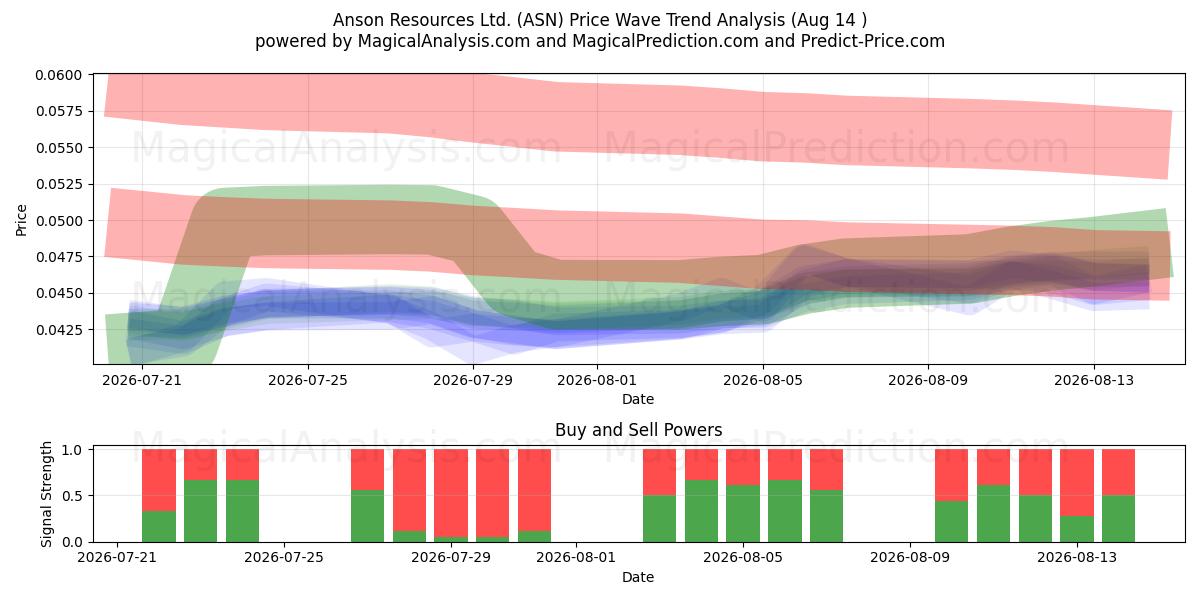1200x600 pixels.
Task: Click 2026-08-13 on the price chart date axis
Action: (x=1093, y=380)
